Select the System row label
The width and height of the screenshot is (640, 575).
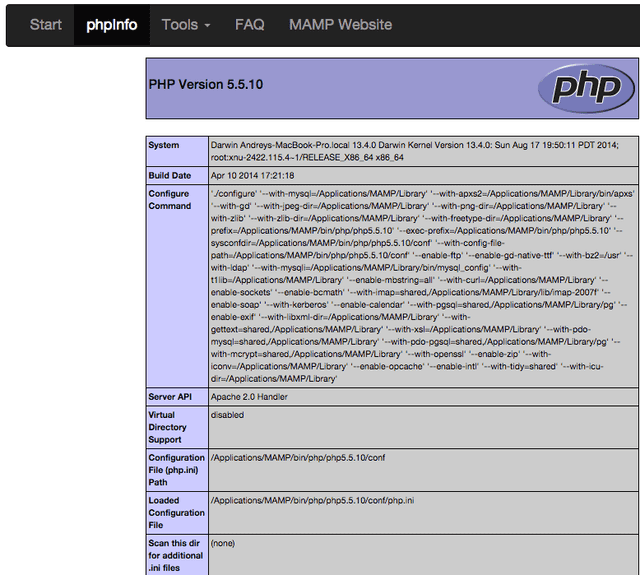164,145
